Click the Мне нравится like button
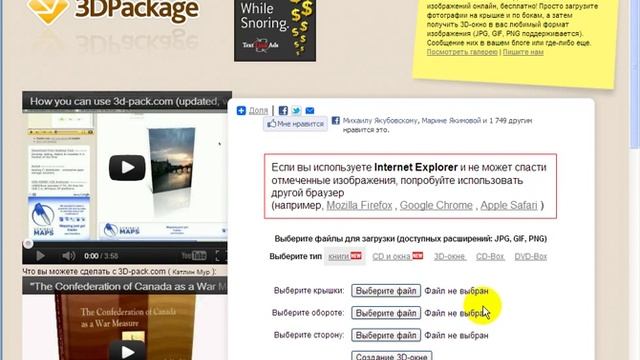Screen dimensions: 640x360 pyautogui.click(x=296, y=124)
